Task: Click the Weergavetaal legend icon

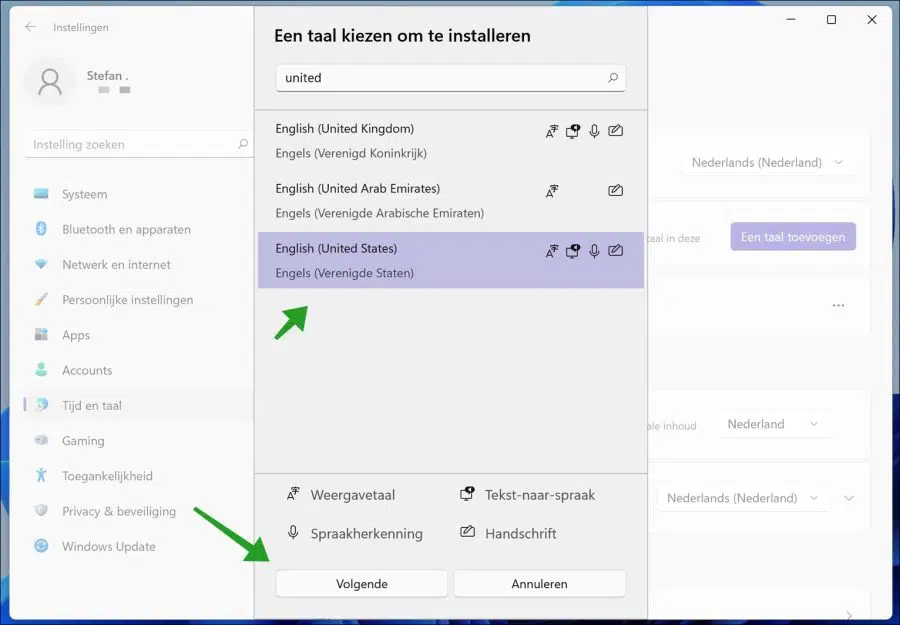Action: [x=293, y=494]
